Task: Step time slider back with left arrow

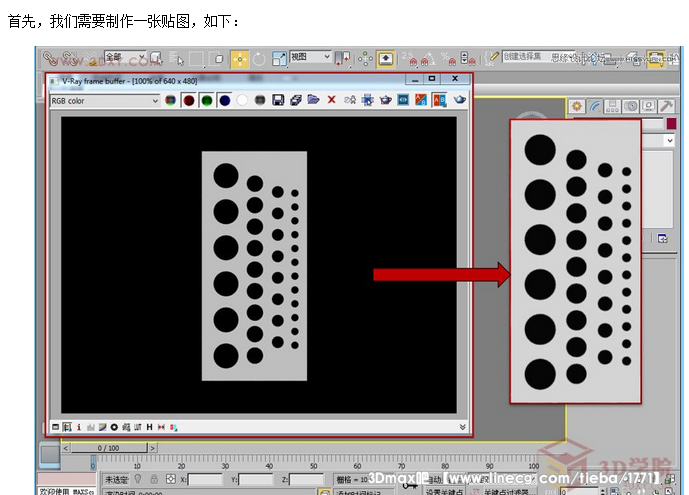Action: pyautogui.click(x=65, y=448)
